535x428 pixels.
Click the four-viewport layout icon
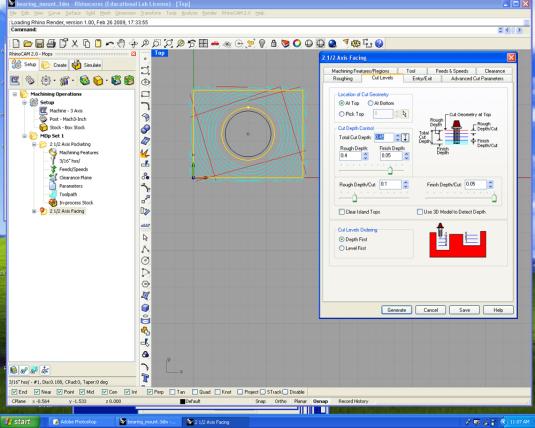pos(203,43)
